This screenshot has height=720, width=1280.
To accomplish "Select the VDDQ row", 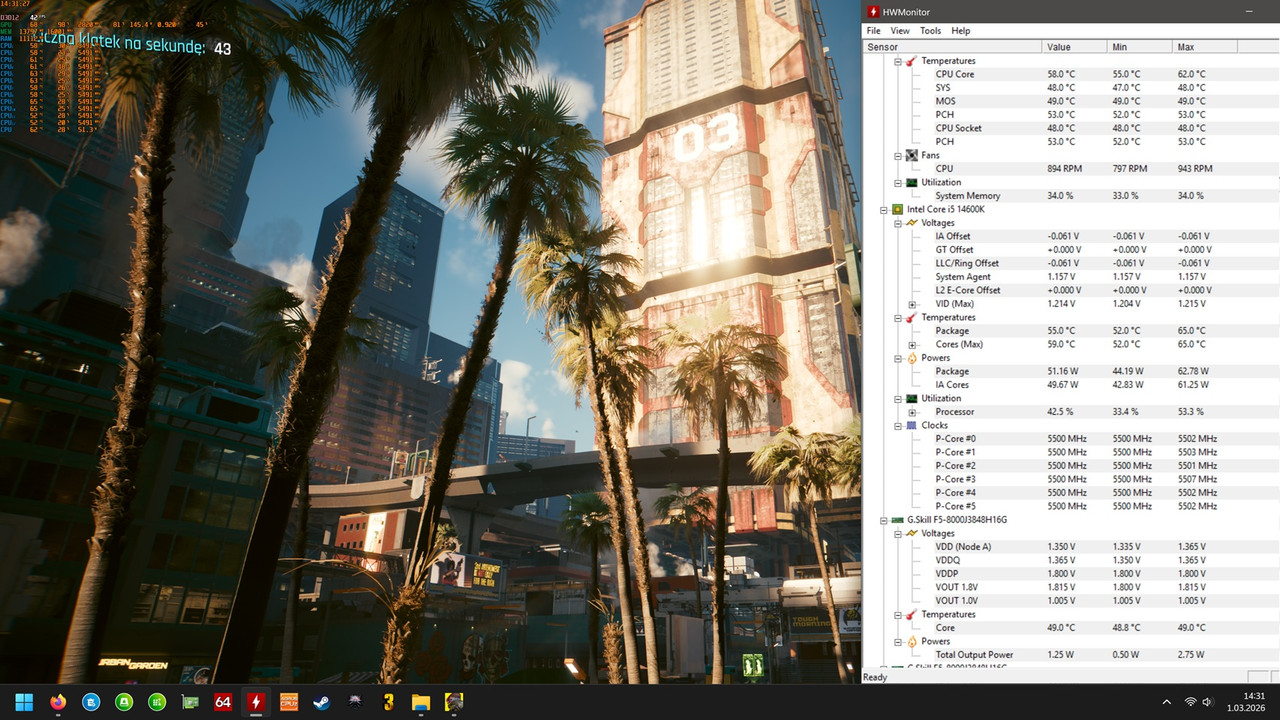I will pyautogui.click(x=1069, y=560).
